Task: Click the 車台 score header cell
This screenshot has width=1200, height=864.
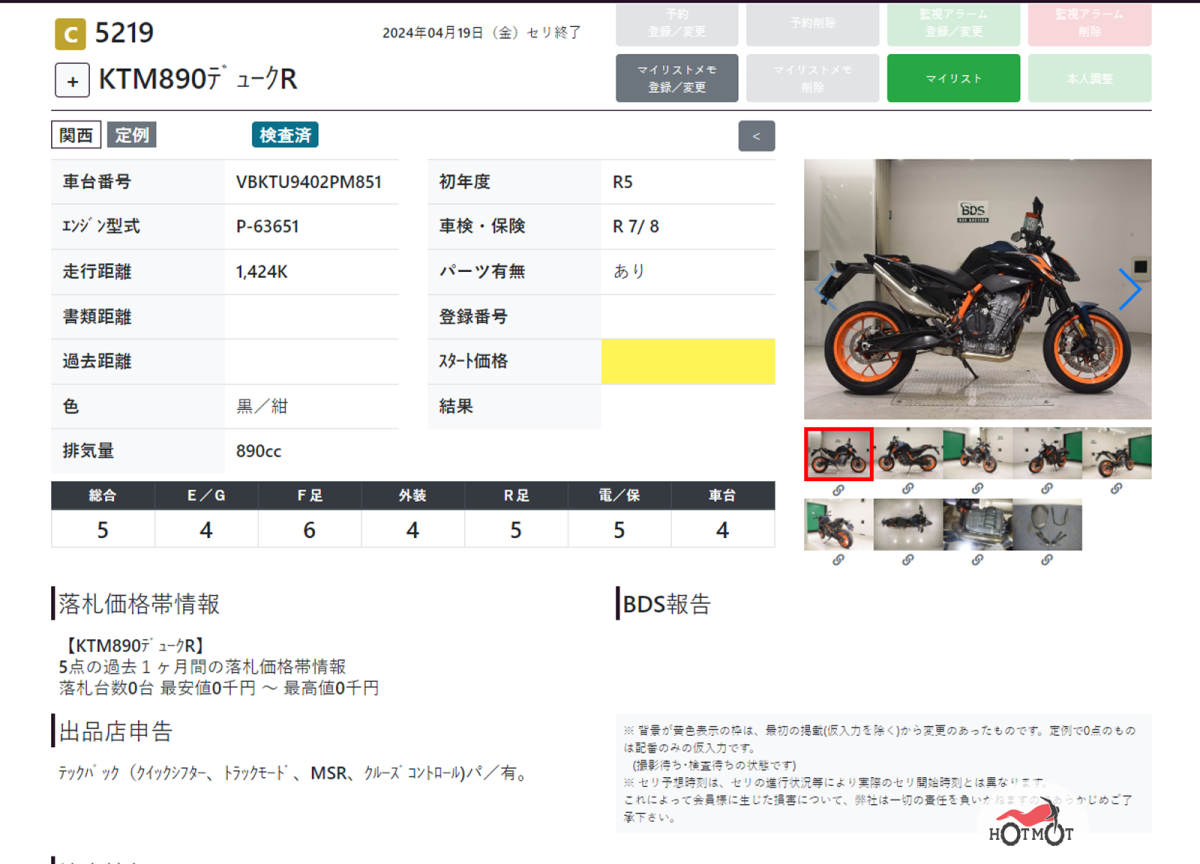Action: (723, 495)
